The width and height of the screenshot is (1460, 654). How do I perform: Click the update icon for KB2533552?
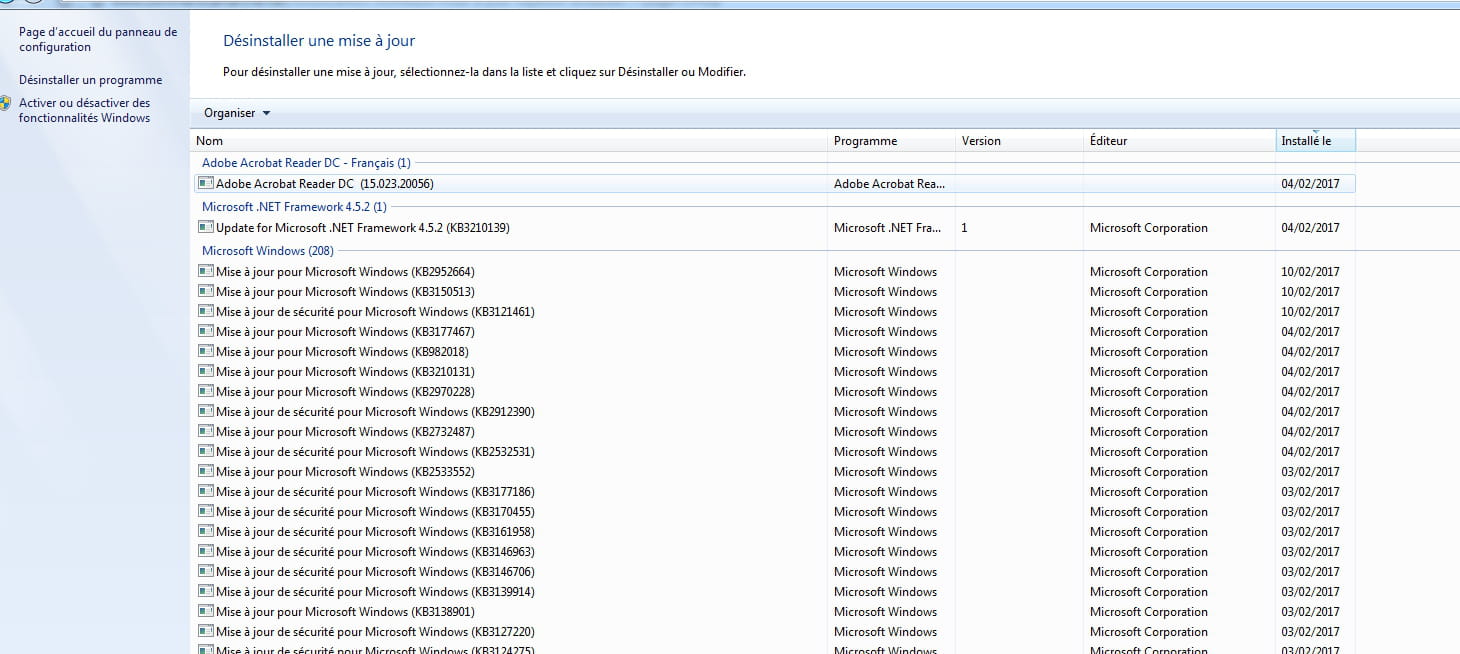pyautogui.click(x=206, y=471)
